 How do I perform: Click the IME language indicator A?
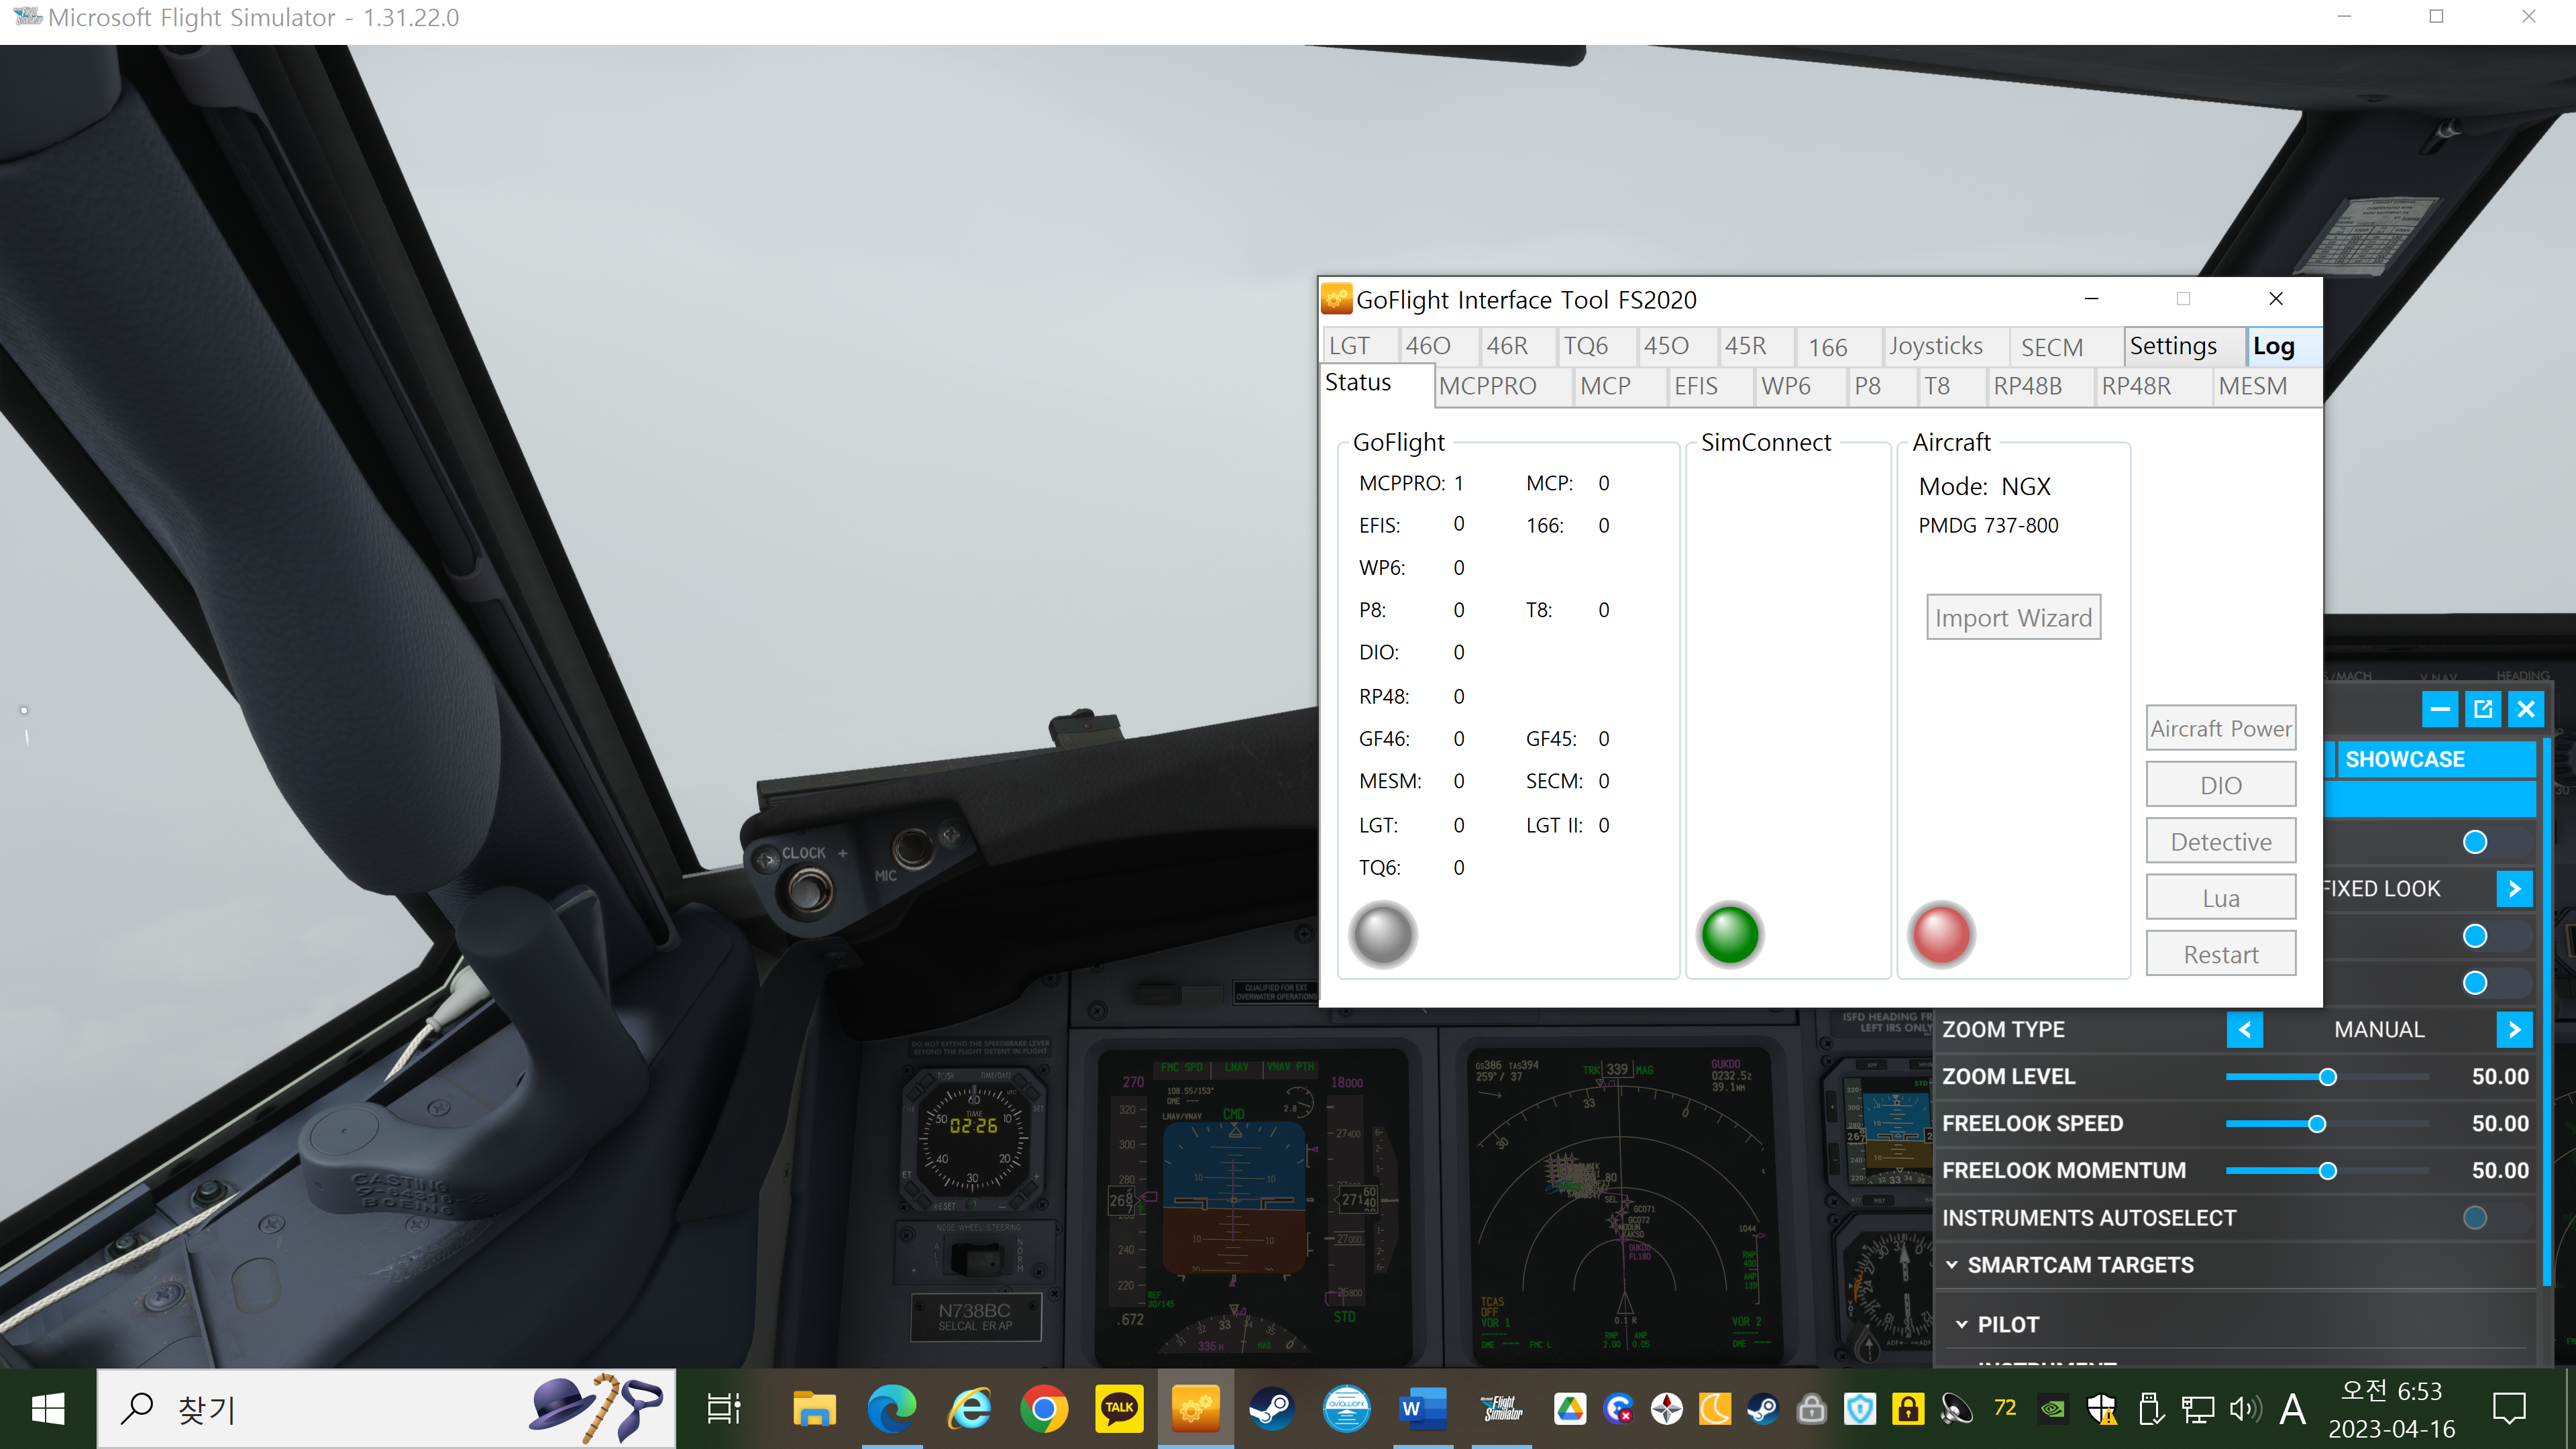[2293, 1409]
